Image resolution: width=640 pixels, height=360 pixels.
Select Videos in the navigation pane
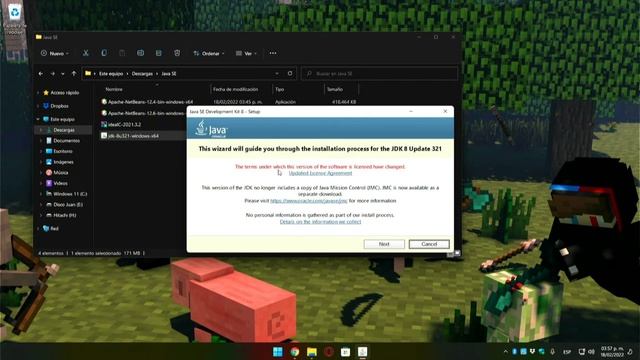[57, 183]
